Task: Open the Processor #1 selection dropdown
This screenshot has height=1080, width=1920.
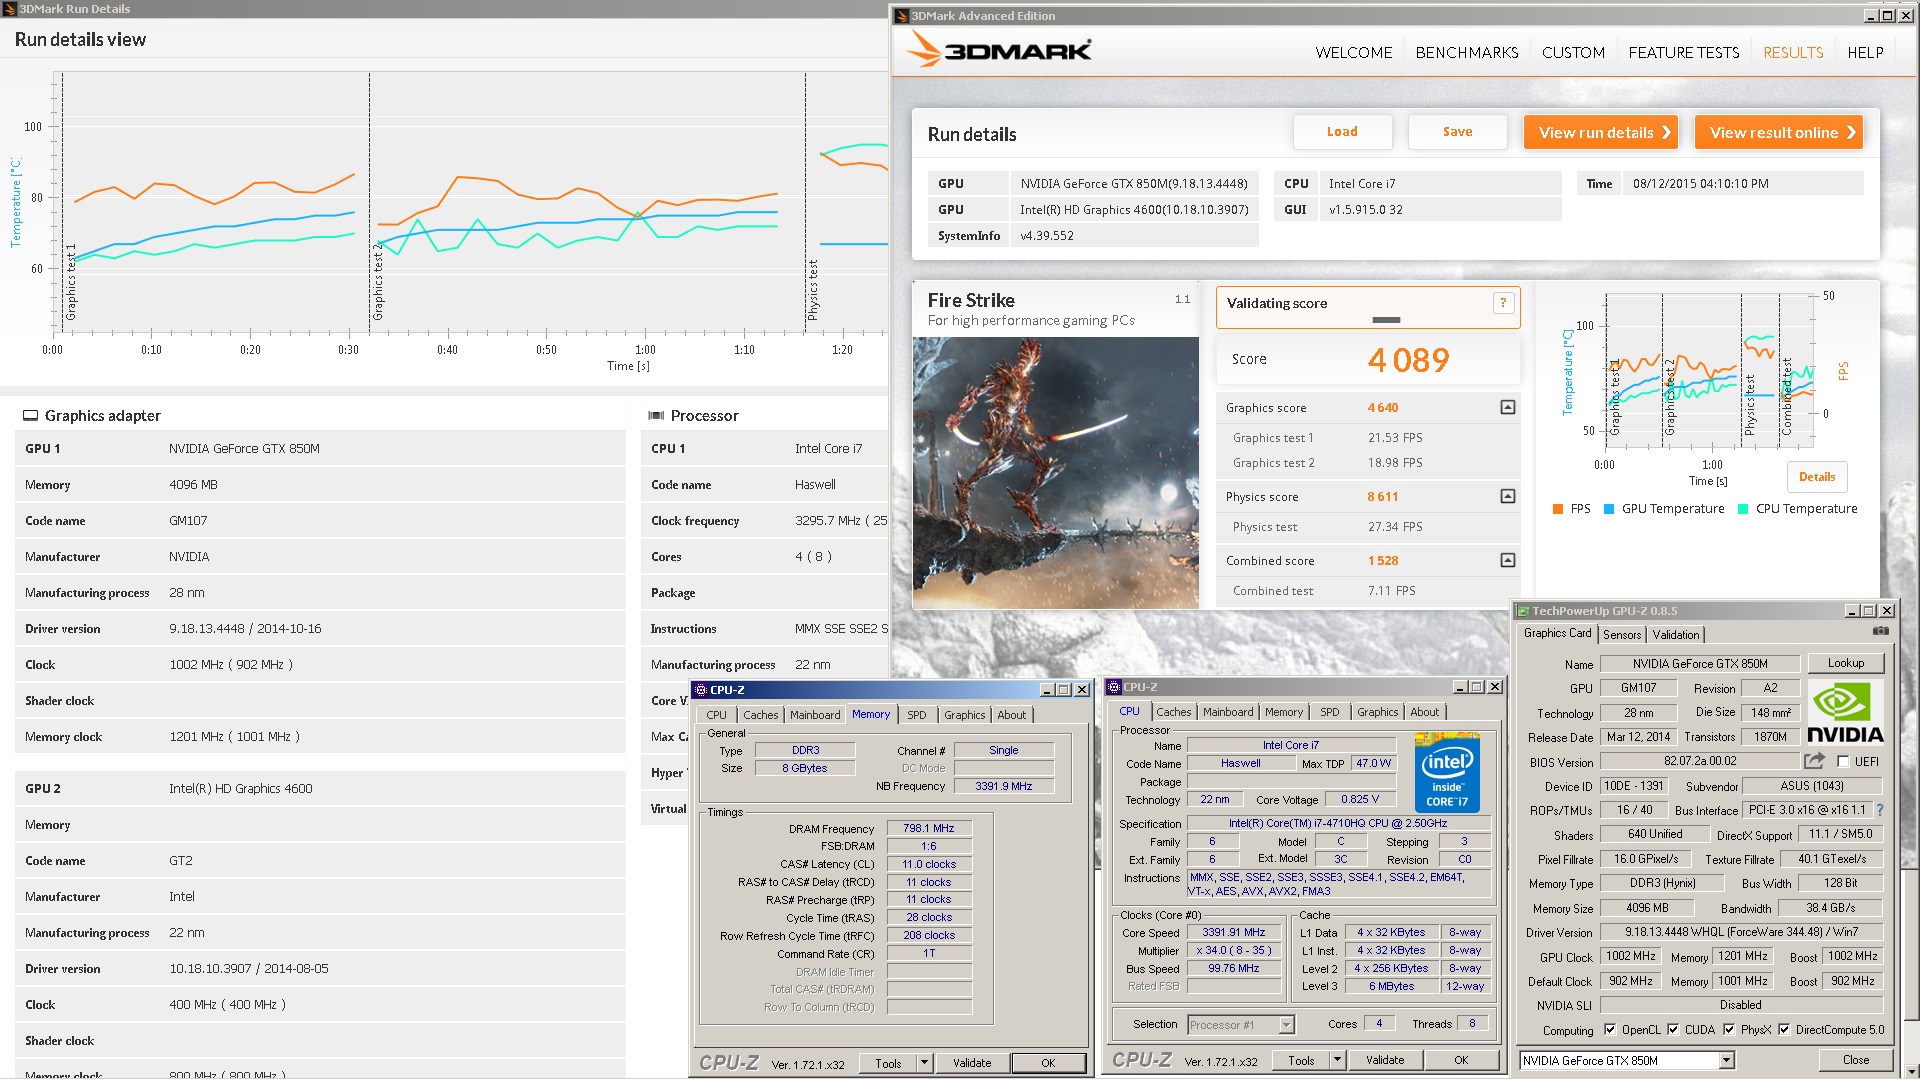Action: (1287, 1024)
